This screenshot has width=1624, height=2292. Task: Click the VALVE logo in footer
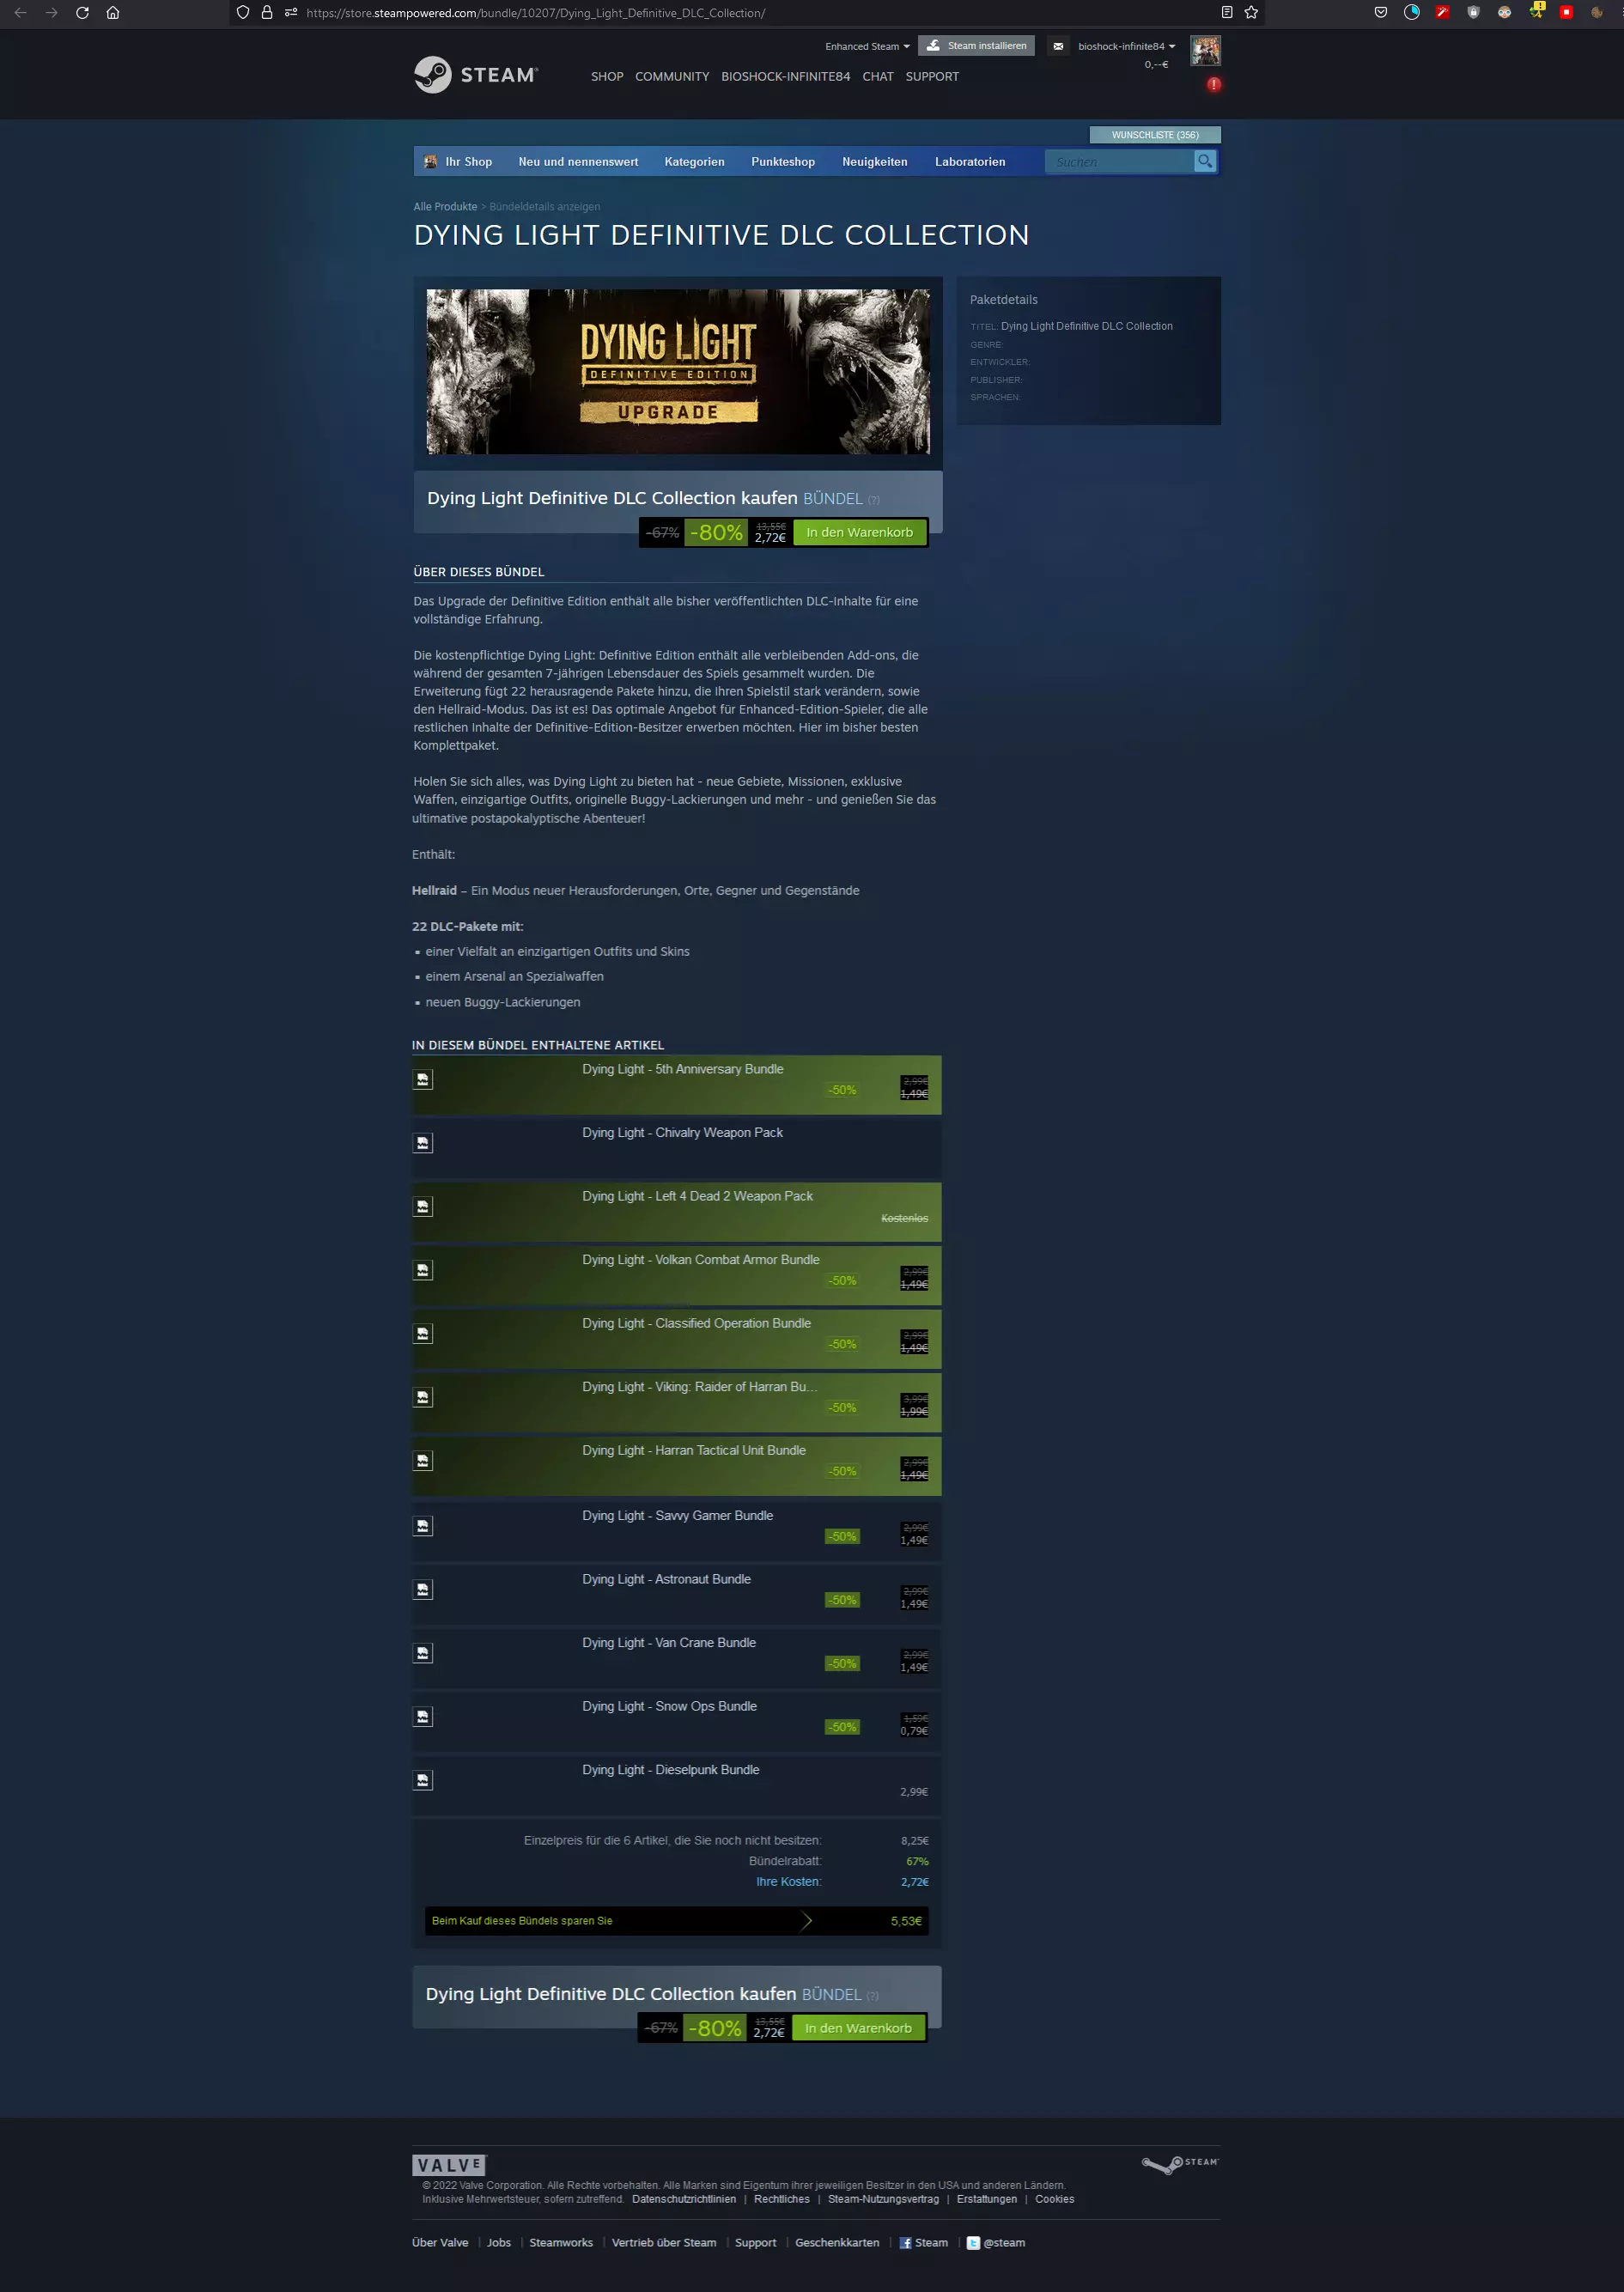[449, 2165]
